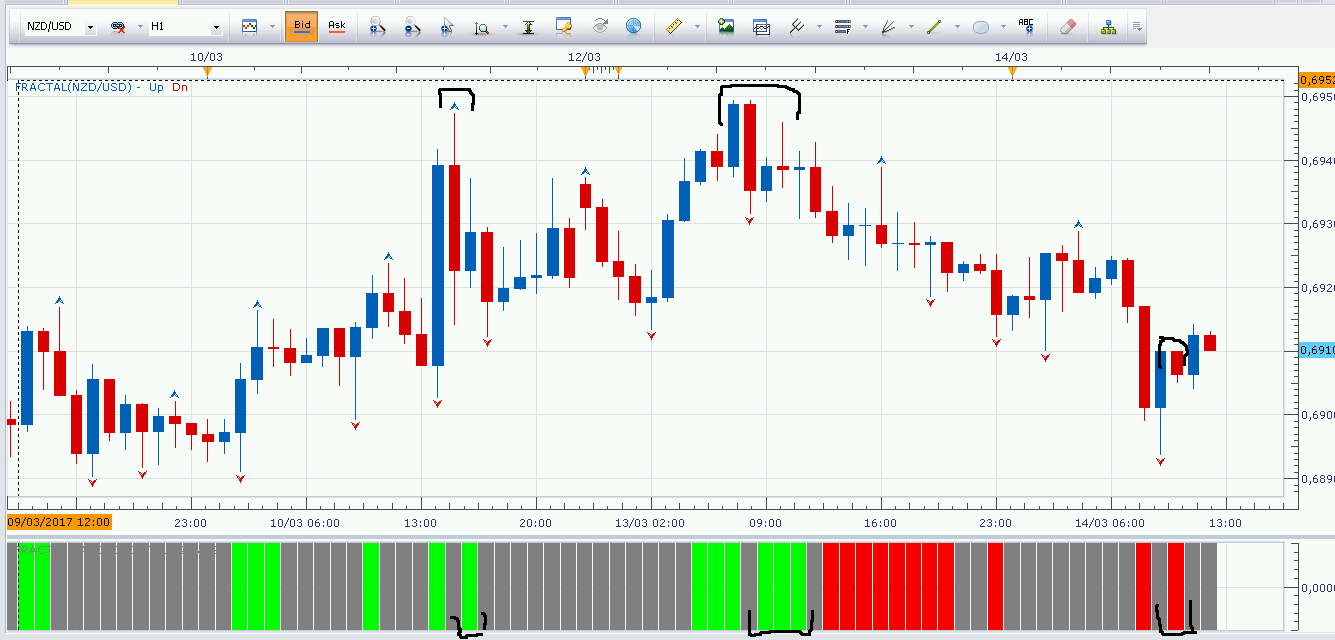Click the vertical autoscale icon
Viewport: 1335px width, 640px height.
tap(530, 27)
